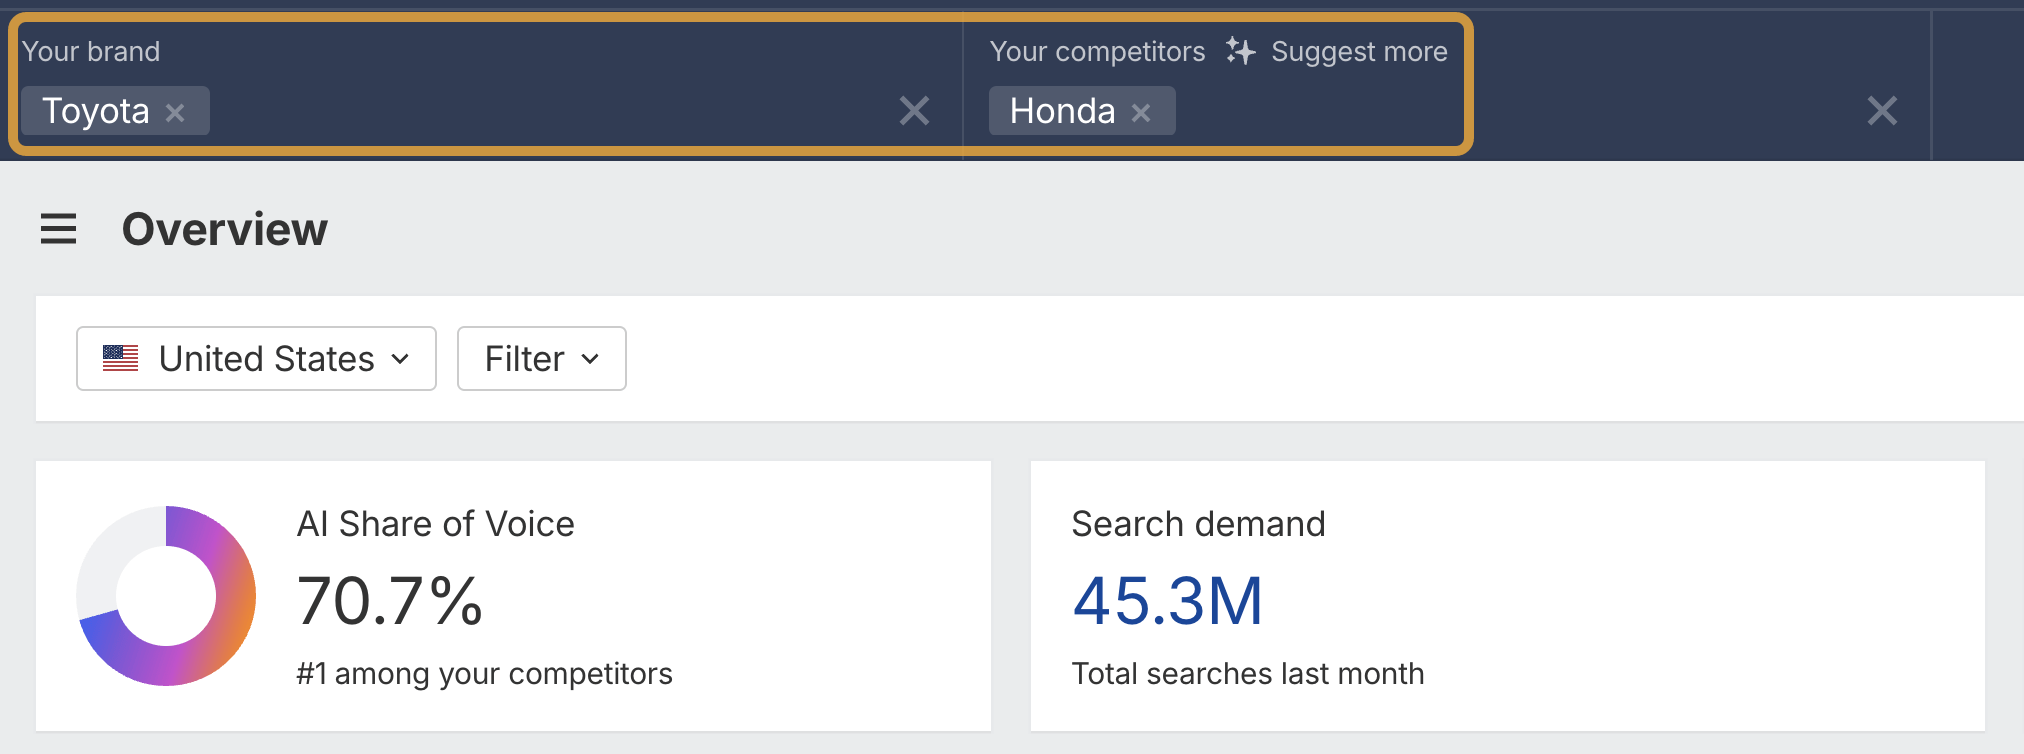Select the Toyota brand chip
The width and height of the screenshot is (2024, 754).
click(96, 111)
